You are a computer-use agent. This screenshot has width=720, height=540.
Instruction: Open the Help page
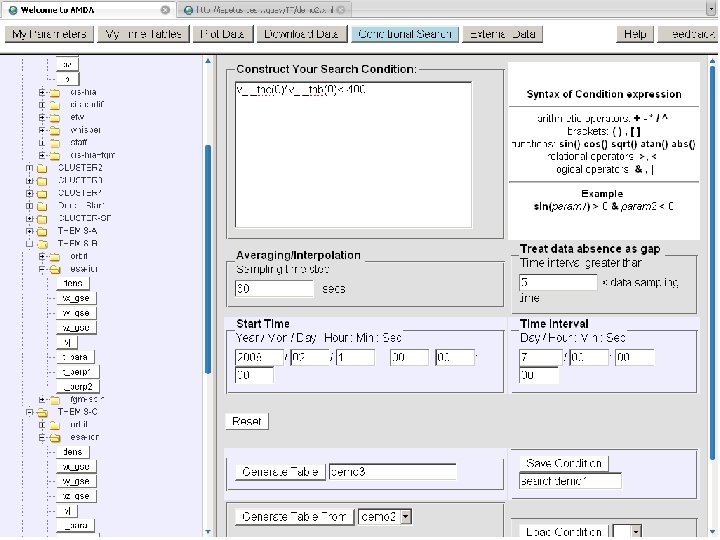pyautogui.click(x=635, y=34)
